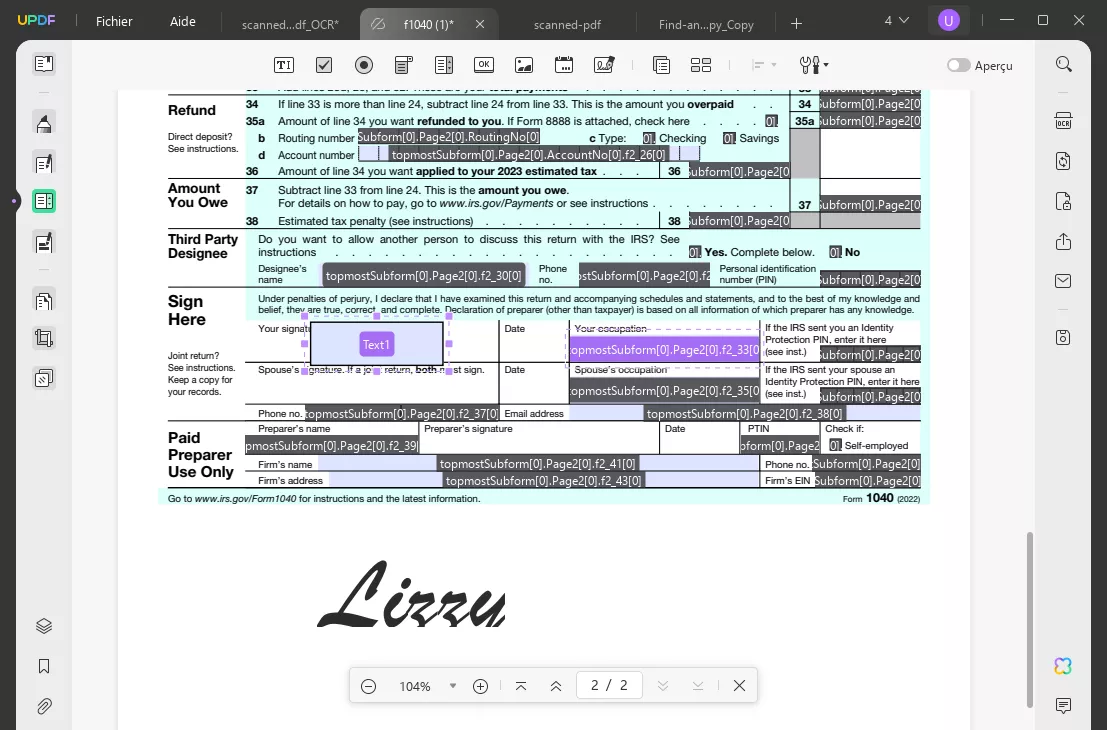
Task: Select the Text1 signature form field
Action: [x=377, y=344]
